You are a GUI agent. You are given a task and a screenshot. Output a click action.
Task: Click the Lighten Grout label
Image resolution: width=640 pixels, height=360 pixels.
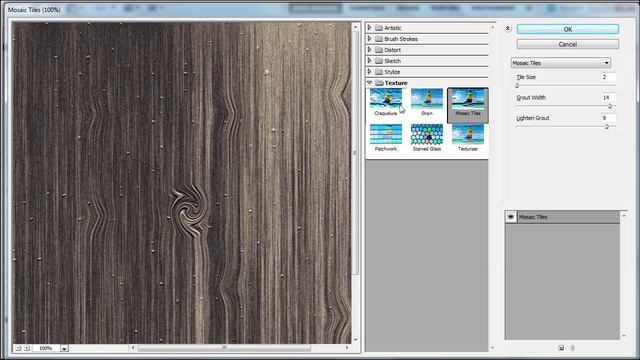coord(533,118)
